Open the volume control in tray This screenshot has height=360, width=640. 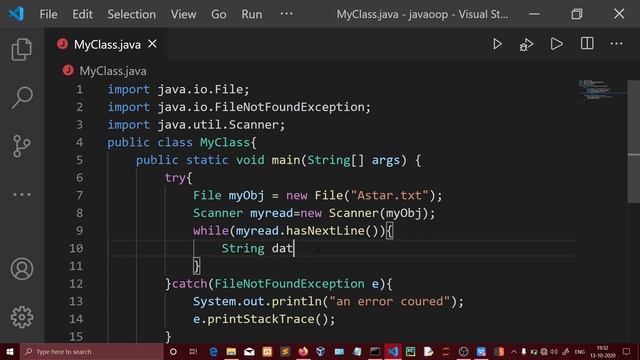(x=554, y=351)
